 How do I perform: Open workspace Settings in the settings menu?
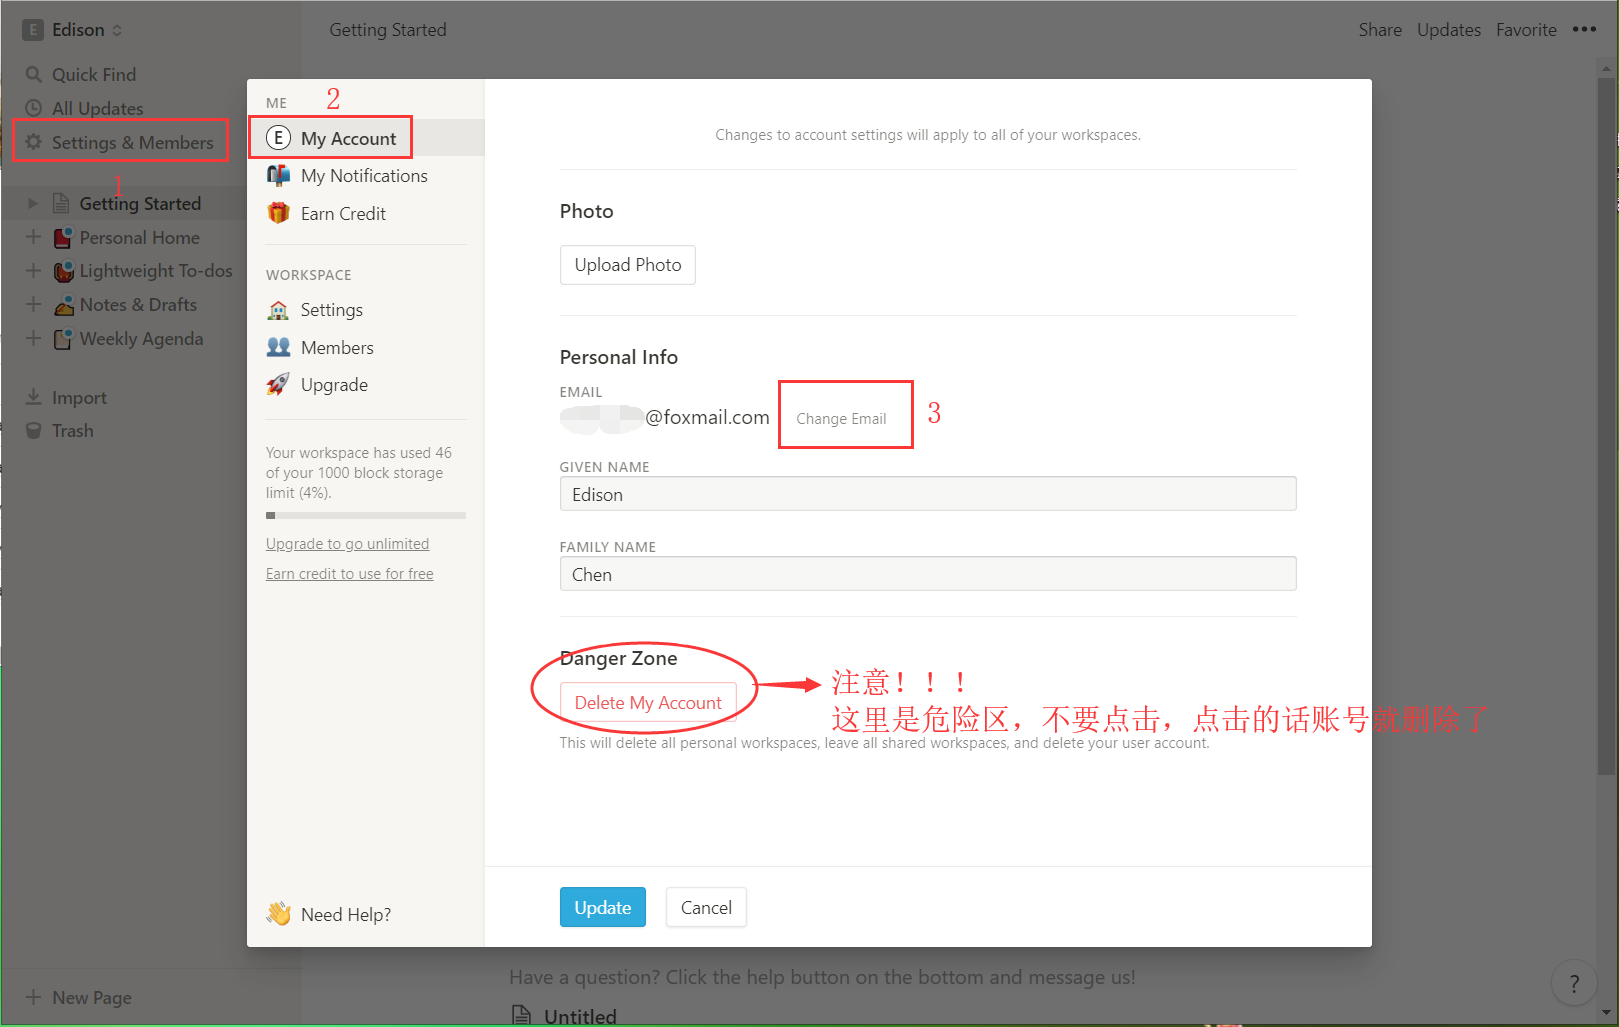[x=332, y=310]
